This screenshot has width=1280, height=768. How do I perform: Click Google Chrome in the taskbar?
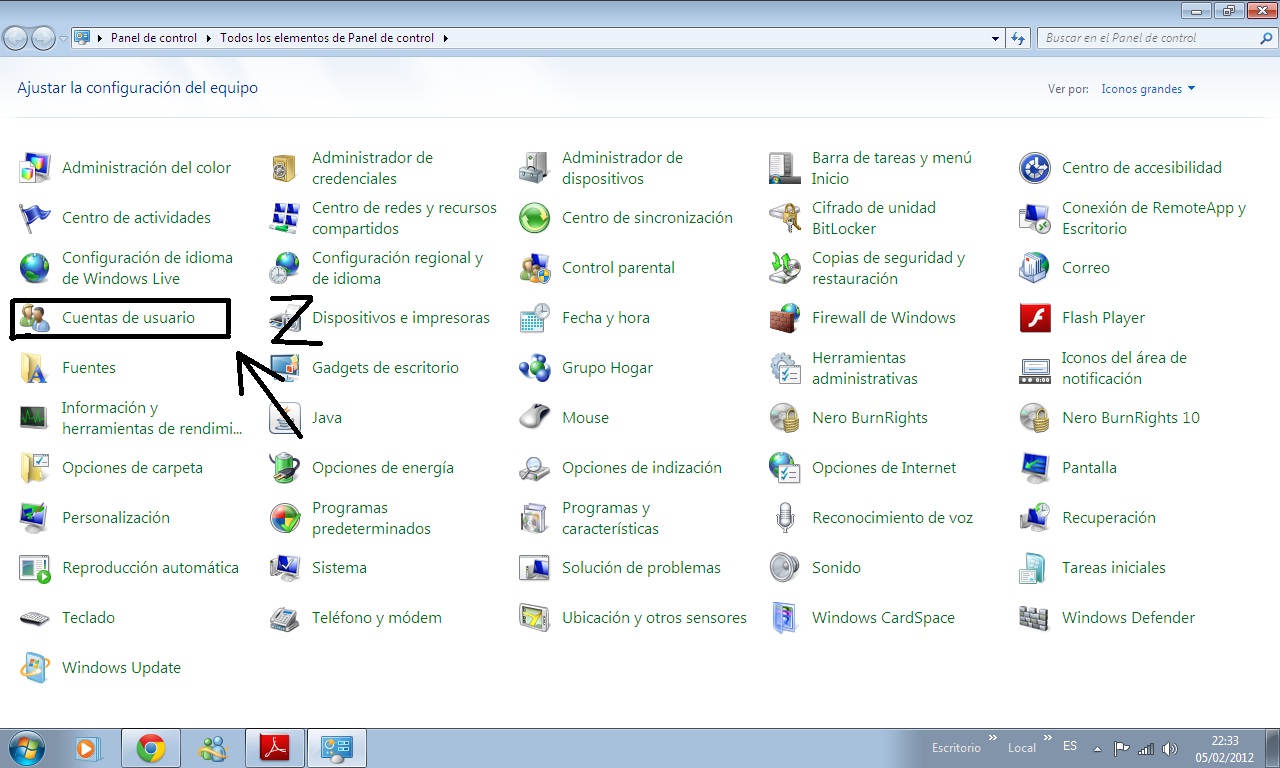[x=151, y=748]
